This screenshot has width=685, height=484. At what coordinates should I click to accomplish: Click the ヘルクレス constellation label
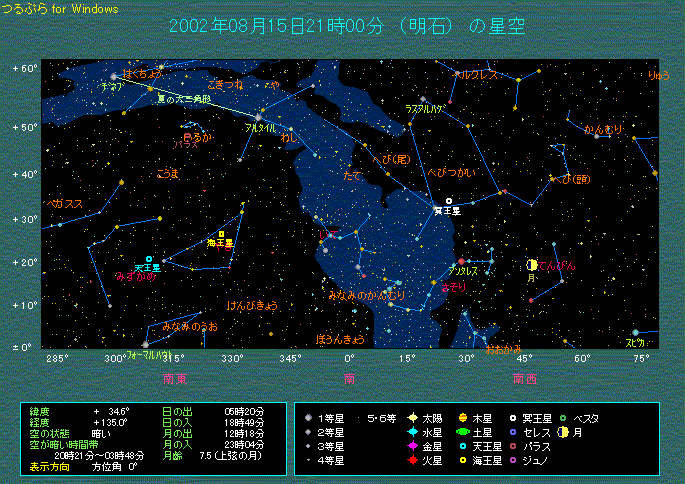pyautogui.click(x=471, y=74)
